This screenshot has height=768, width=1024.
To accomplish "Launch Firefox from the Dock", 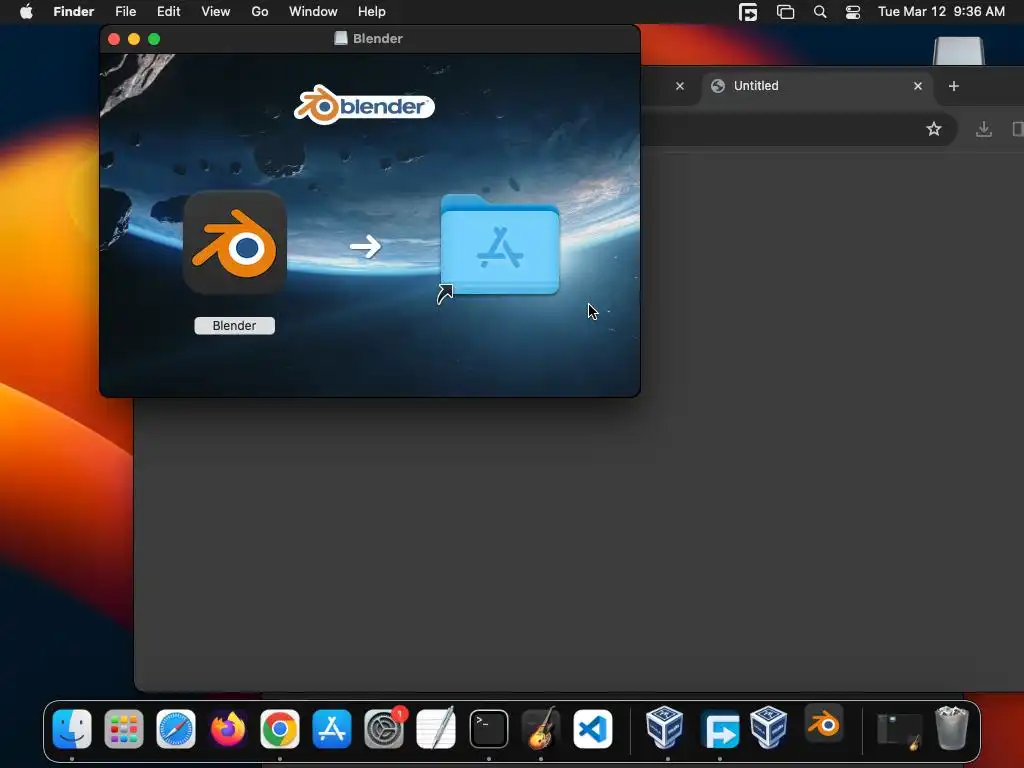I will [x=228, y=729].
